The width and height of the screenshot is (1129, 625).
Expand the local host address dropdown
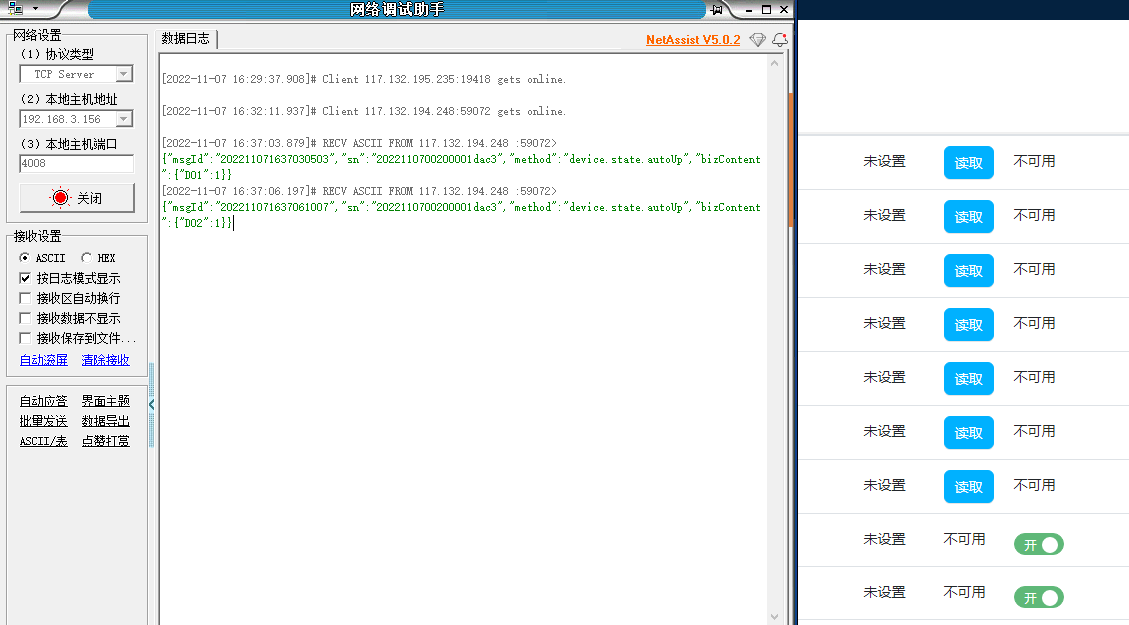pyautogui.click(x=123, y=119)
